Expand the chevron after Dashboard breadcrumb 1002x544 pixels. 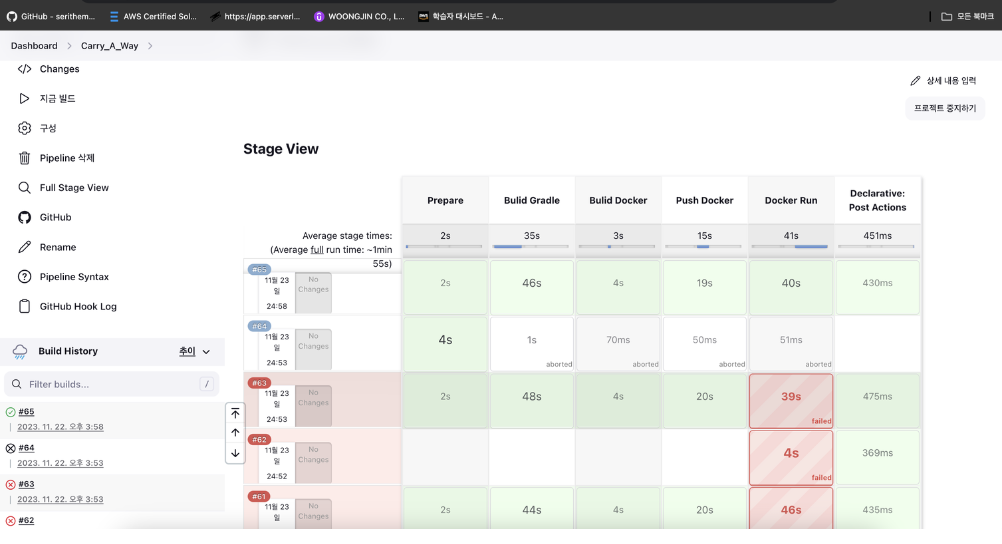[x=69, y=46]
